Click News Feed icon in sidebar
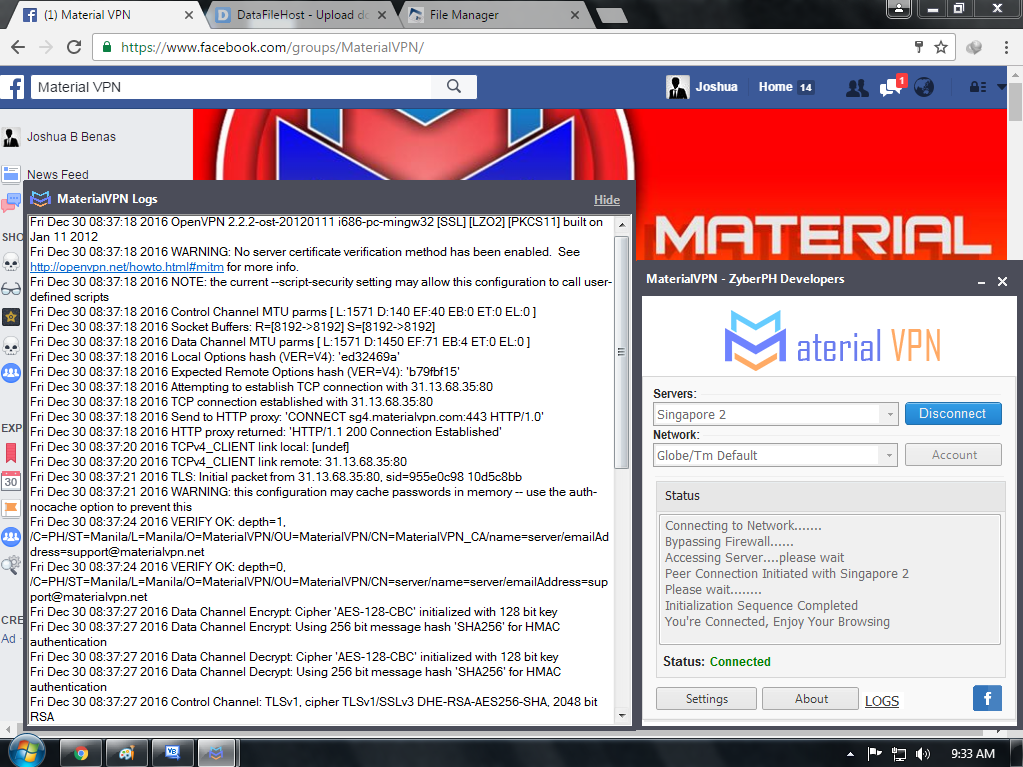The image size is (1023, 767). [x=10, y=174]
